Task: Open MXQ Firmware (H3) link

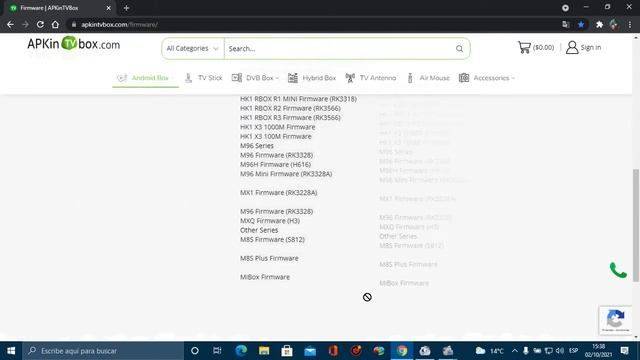Action: coord(270,221)
